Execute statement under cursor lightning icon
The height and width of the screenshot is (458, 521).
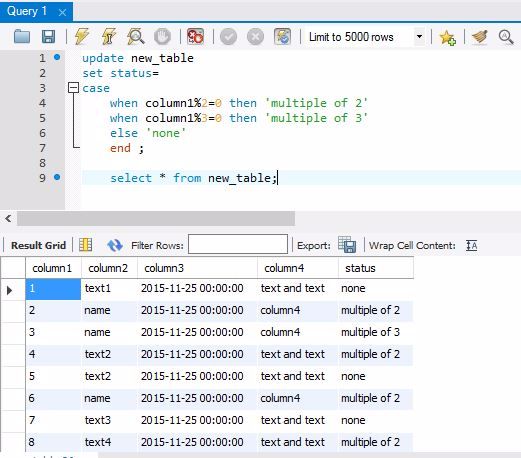(x=109, y=36)
